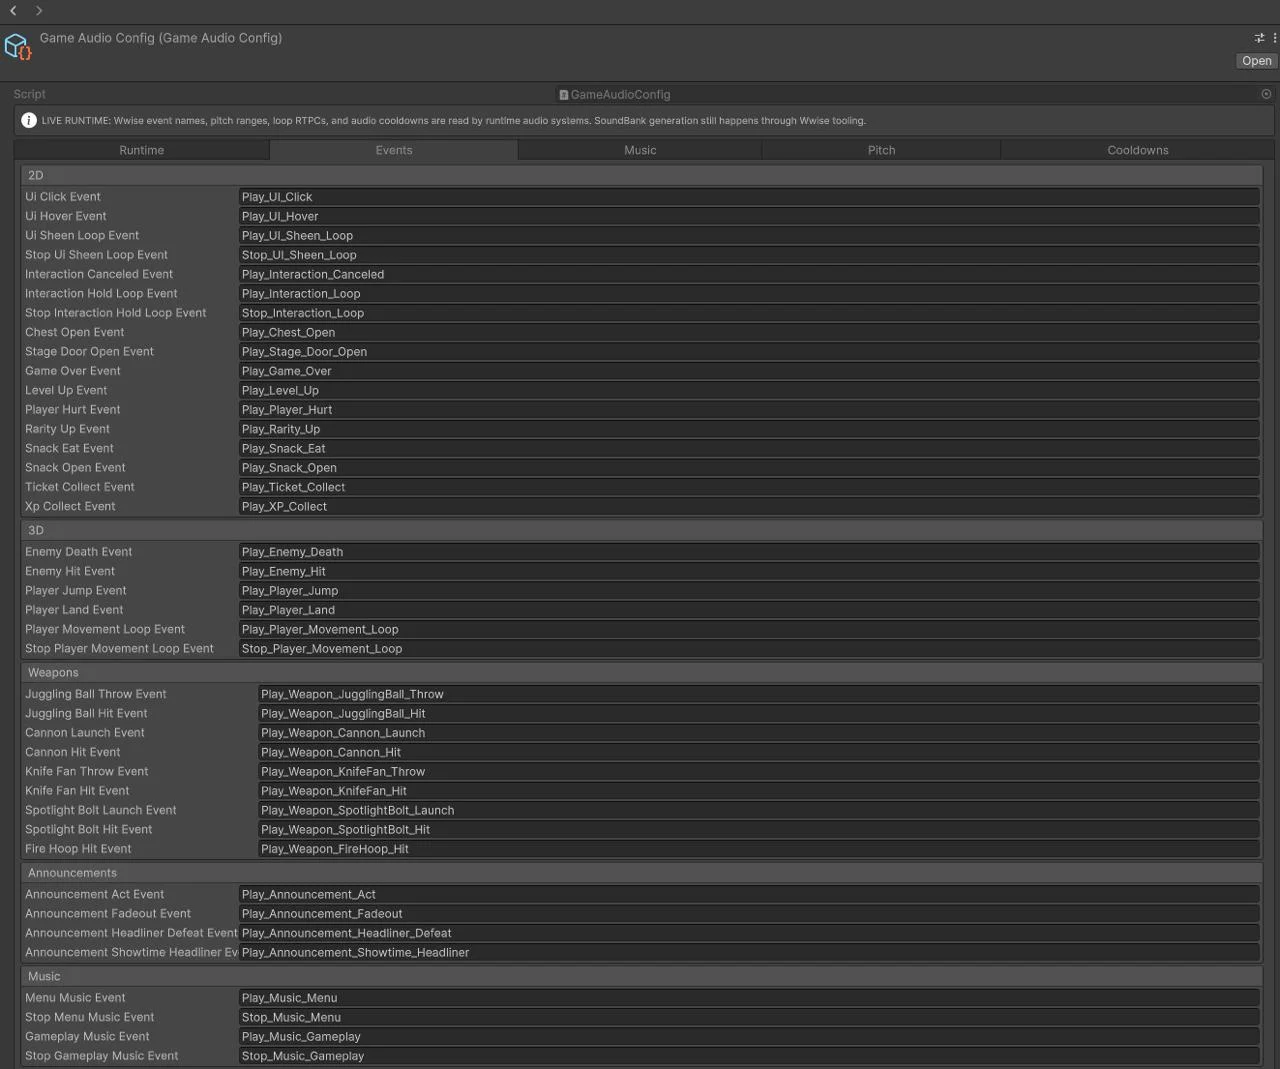Edit the Play_Weapon_KnifeFan_Hit field

point(759,791)
